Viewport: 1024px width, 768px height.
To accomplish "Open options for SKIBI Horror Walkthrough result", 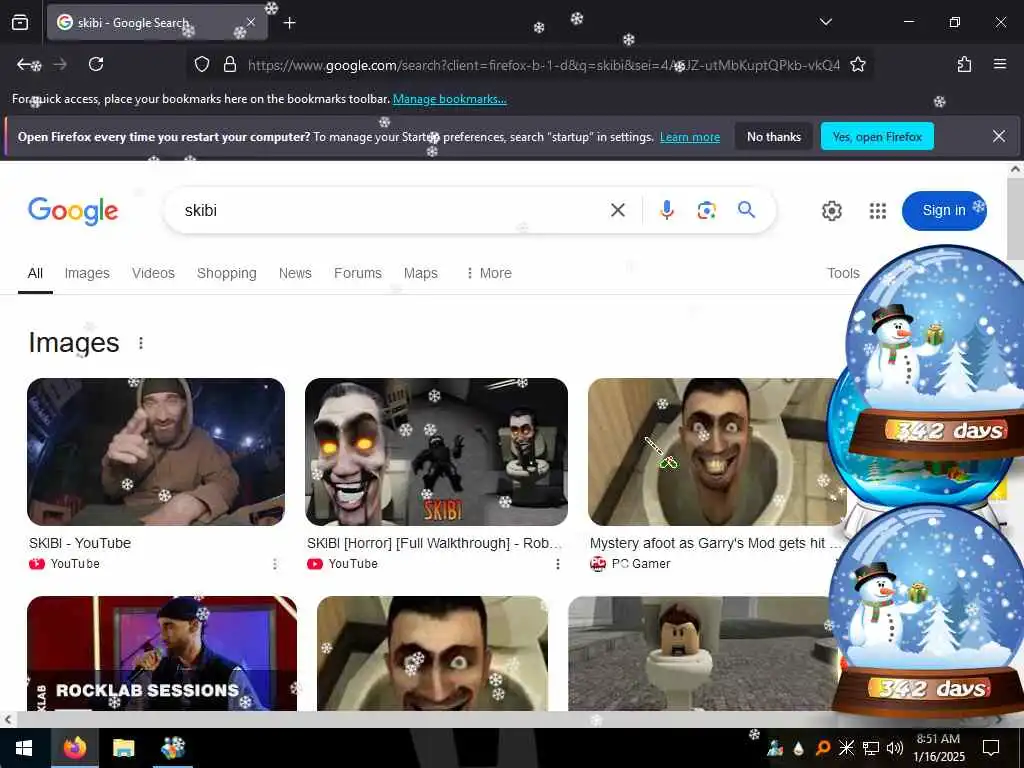I will pos(558,564).
